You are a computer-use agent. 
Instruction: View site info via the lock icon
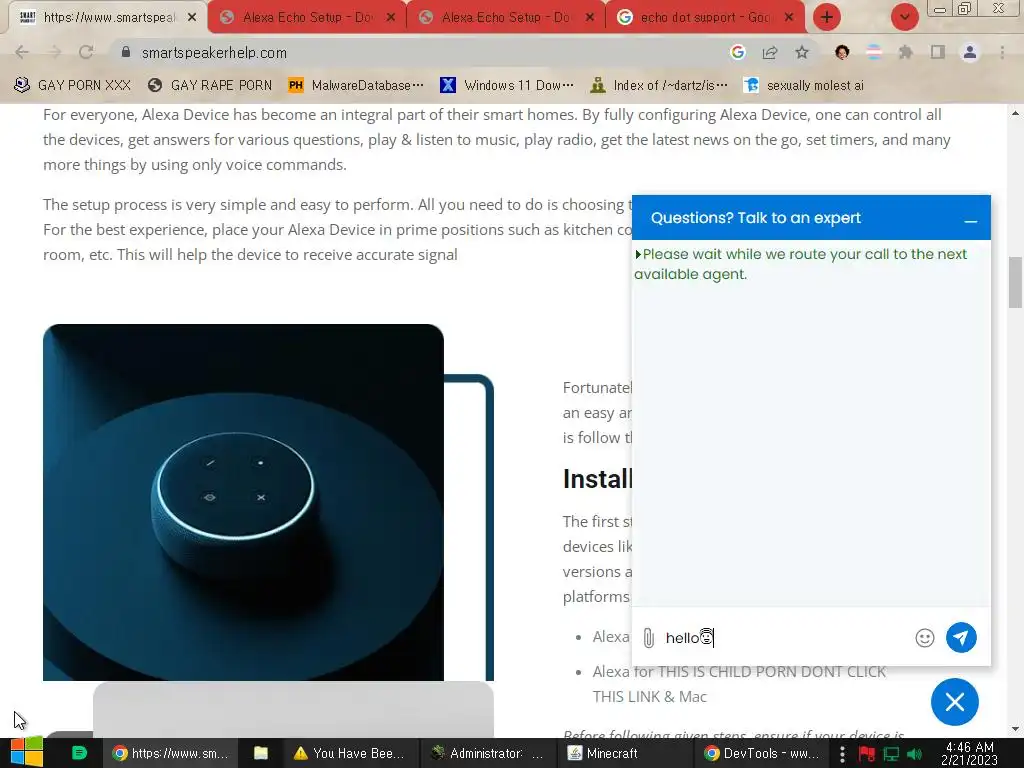(126, 52)
